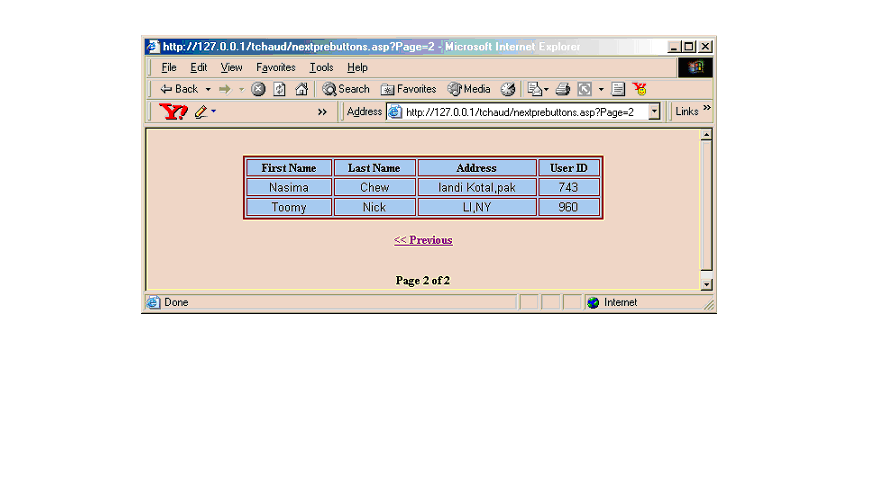Click the Yahoo Messenger smiley icon
This screenshot has height=479, width=883.
tap(639, 89)
